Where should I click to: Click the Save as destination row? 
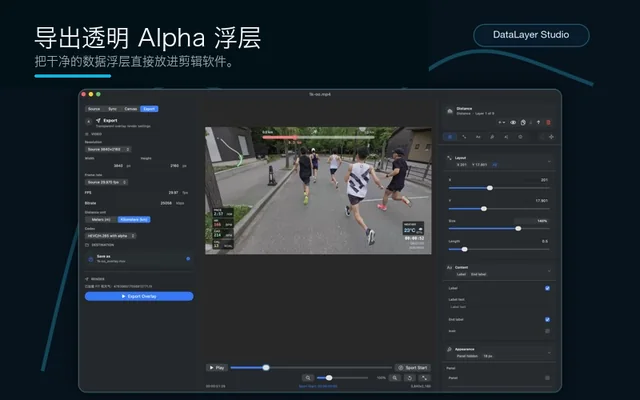[139, 259]
